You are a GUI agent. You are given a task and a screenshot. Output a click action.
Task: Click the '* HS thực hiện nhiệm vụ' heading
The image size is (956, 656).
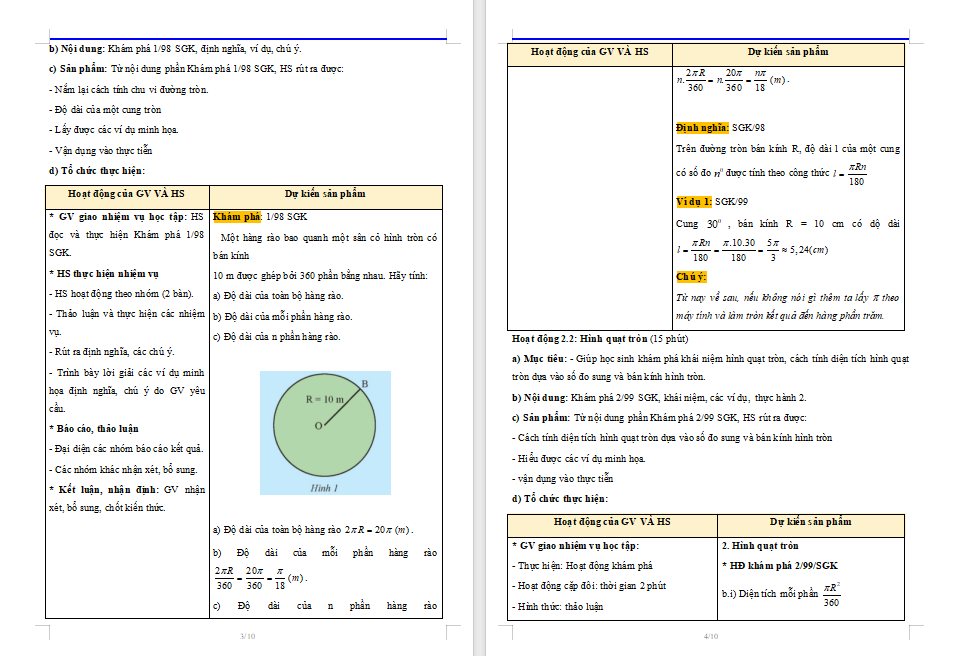(103, 273)
